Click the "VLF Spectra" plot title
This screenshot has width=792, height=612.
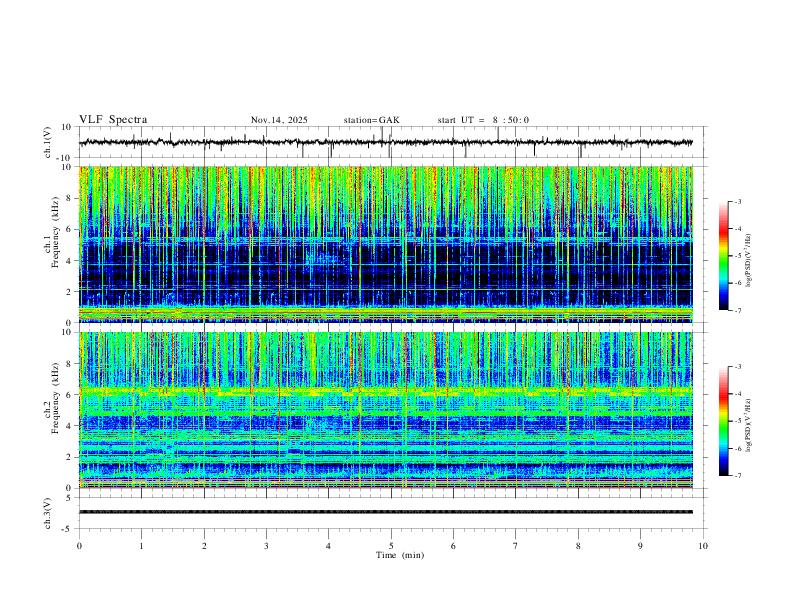pos(113,120)
